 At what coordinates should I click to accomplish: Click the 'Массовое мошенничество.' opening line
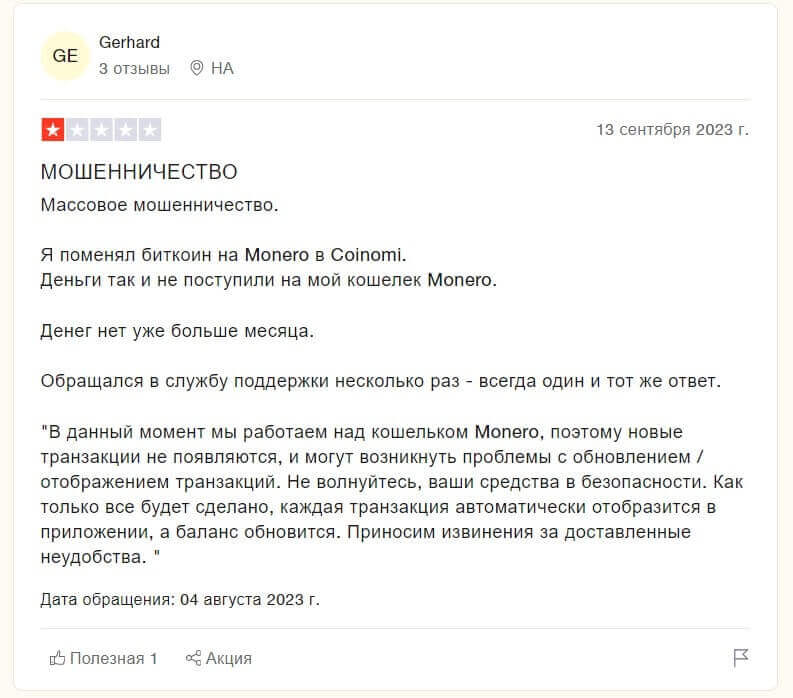point(159,205)
